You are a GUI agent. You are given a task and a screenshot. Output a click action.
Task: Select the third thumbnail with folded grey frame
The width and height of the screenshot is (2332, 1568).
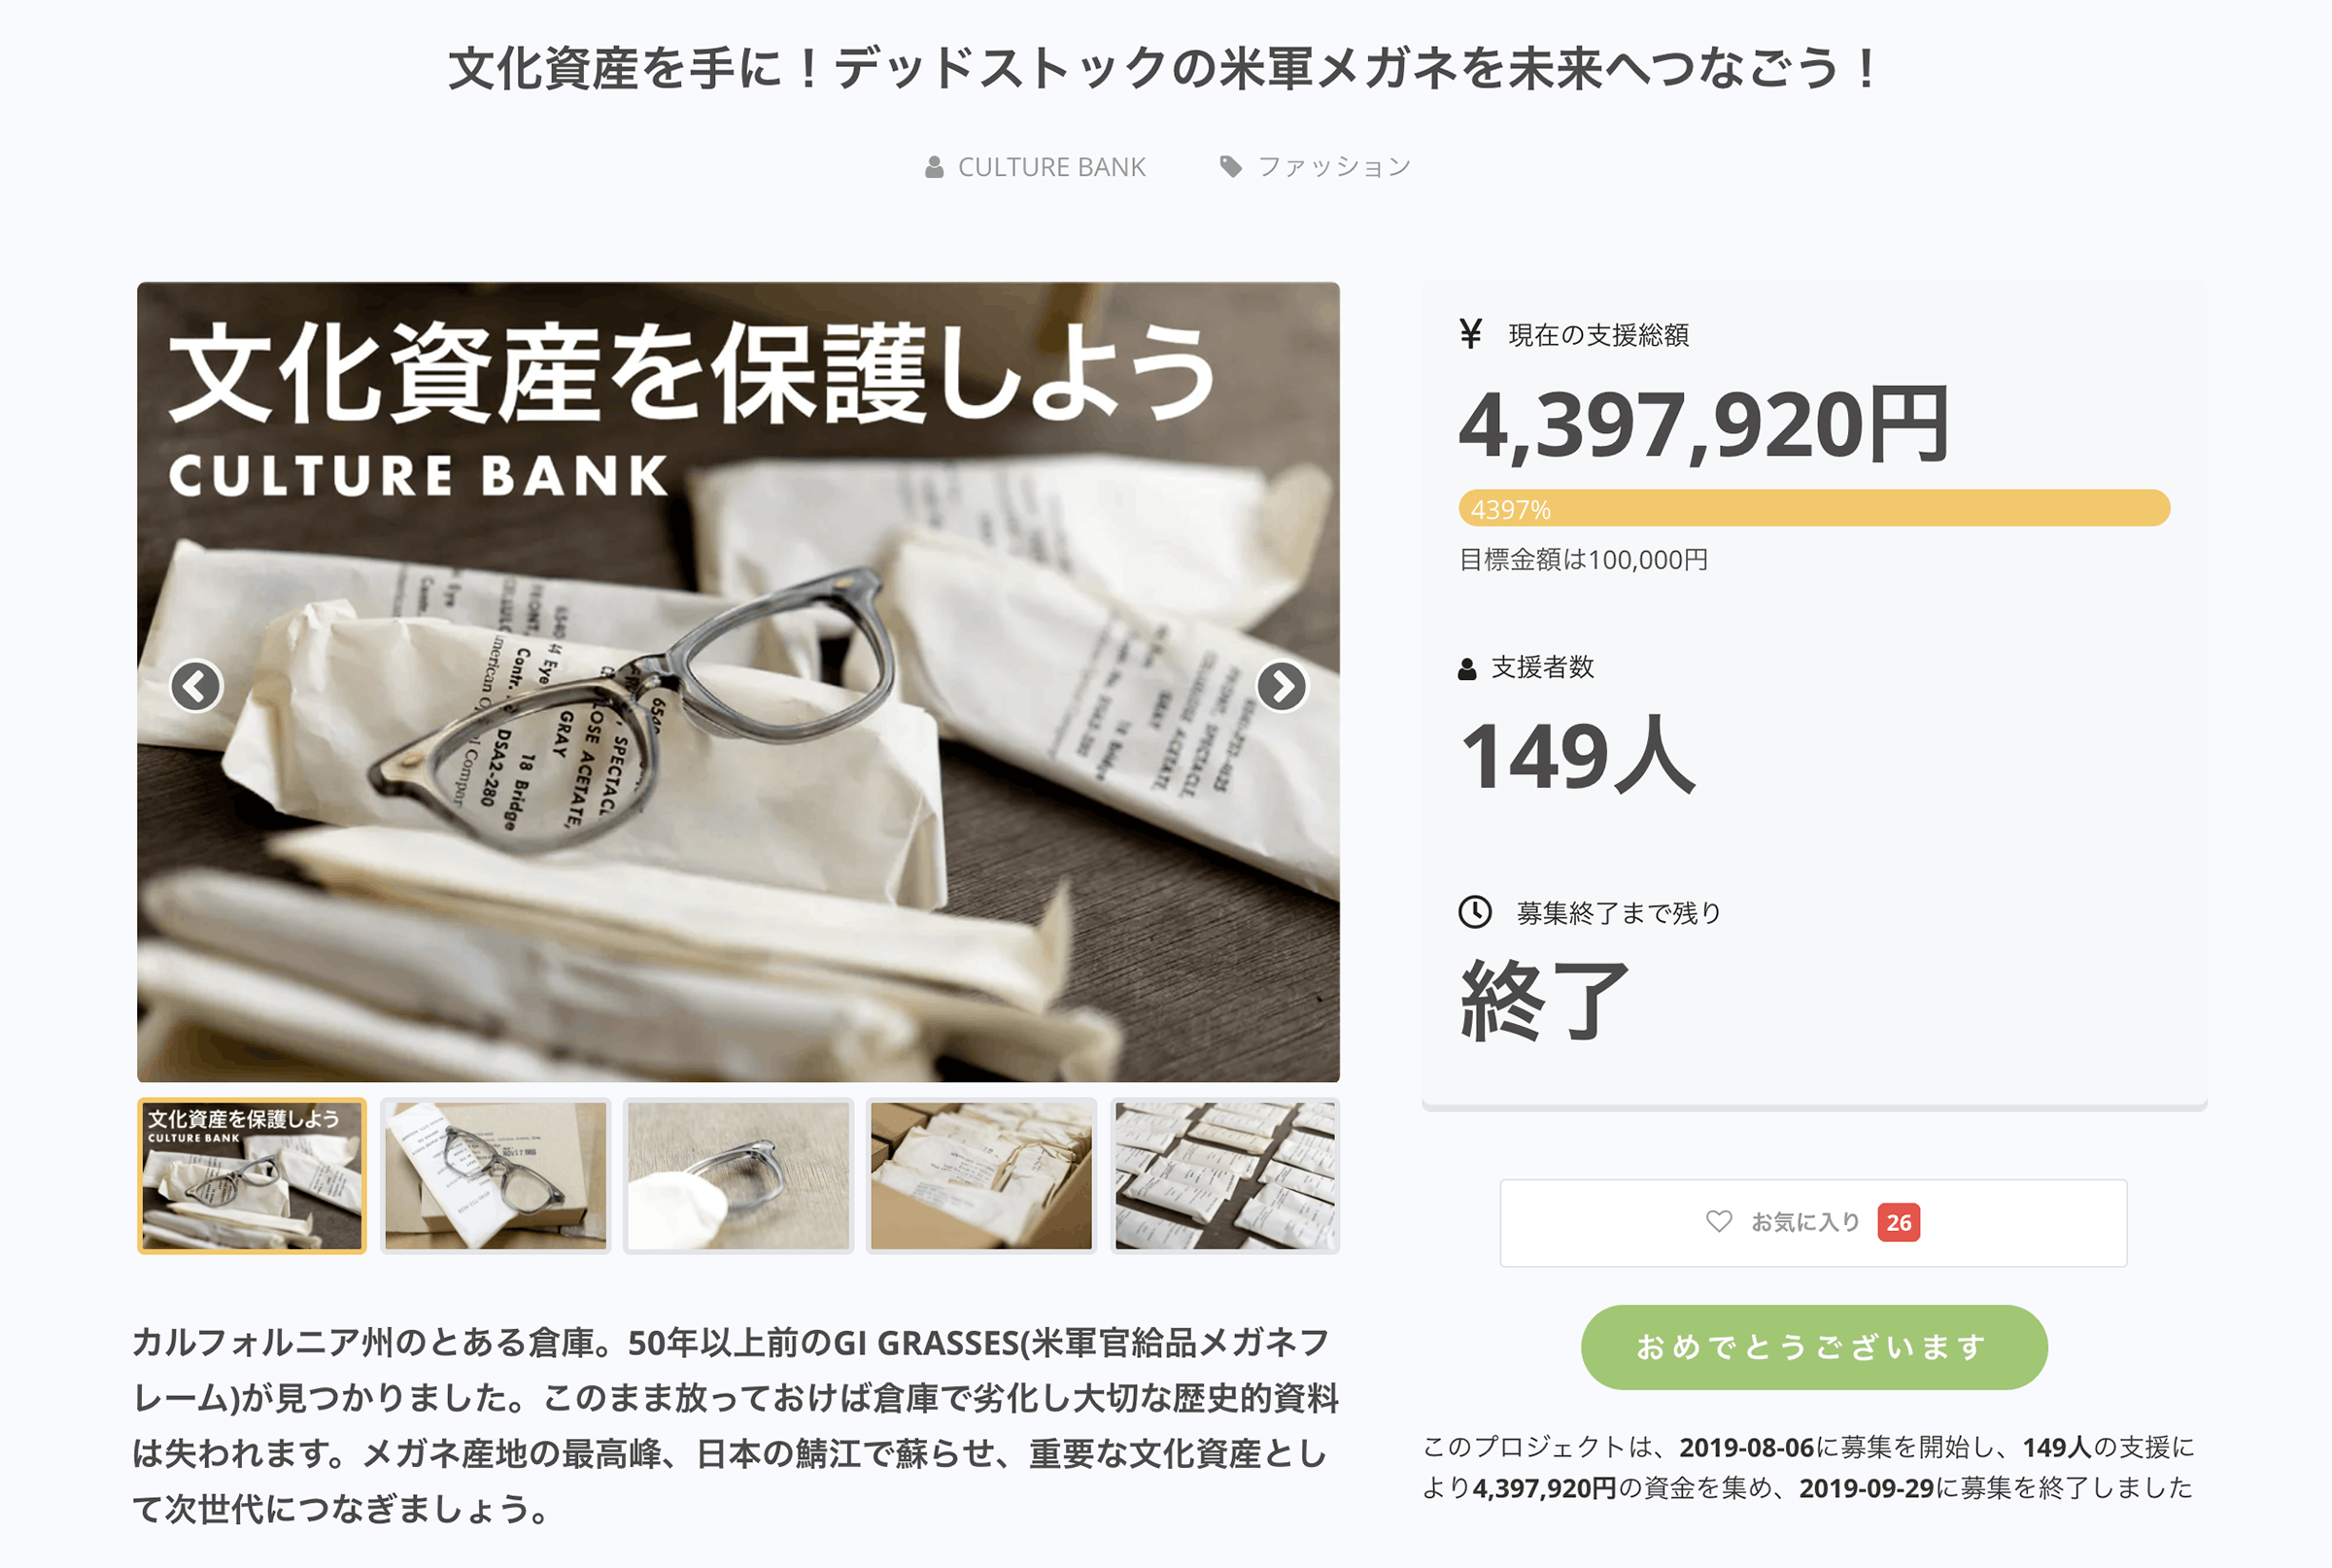(739, 1176)
